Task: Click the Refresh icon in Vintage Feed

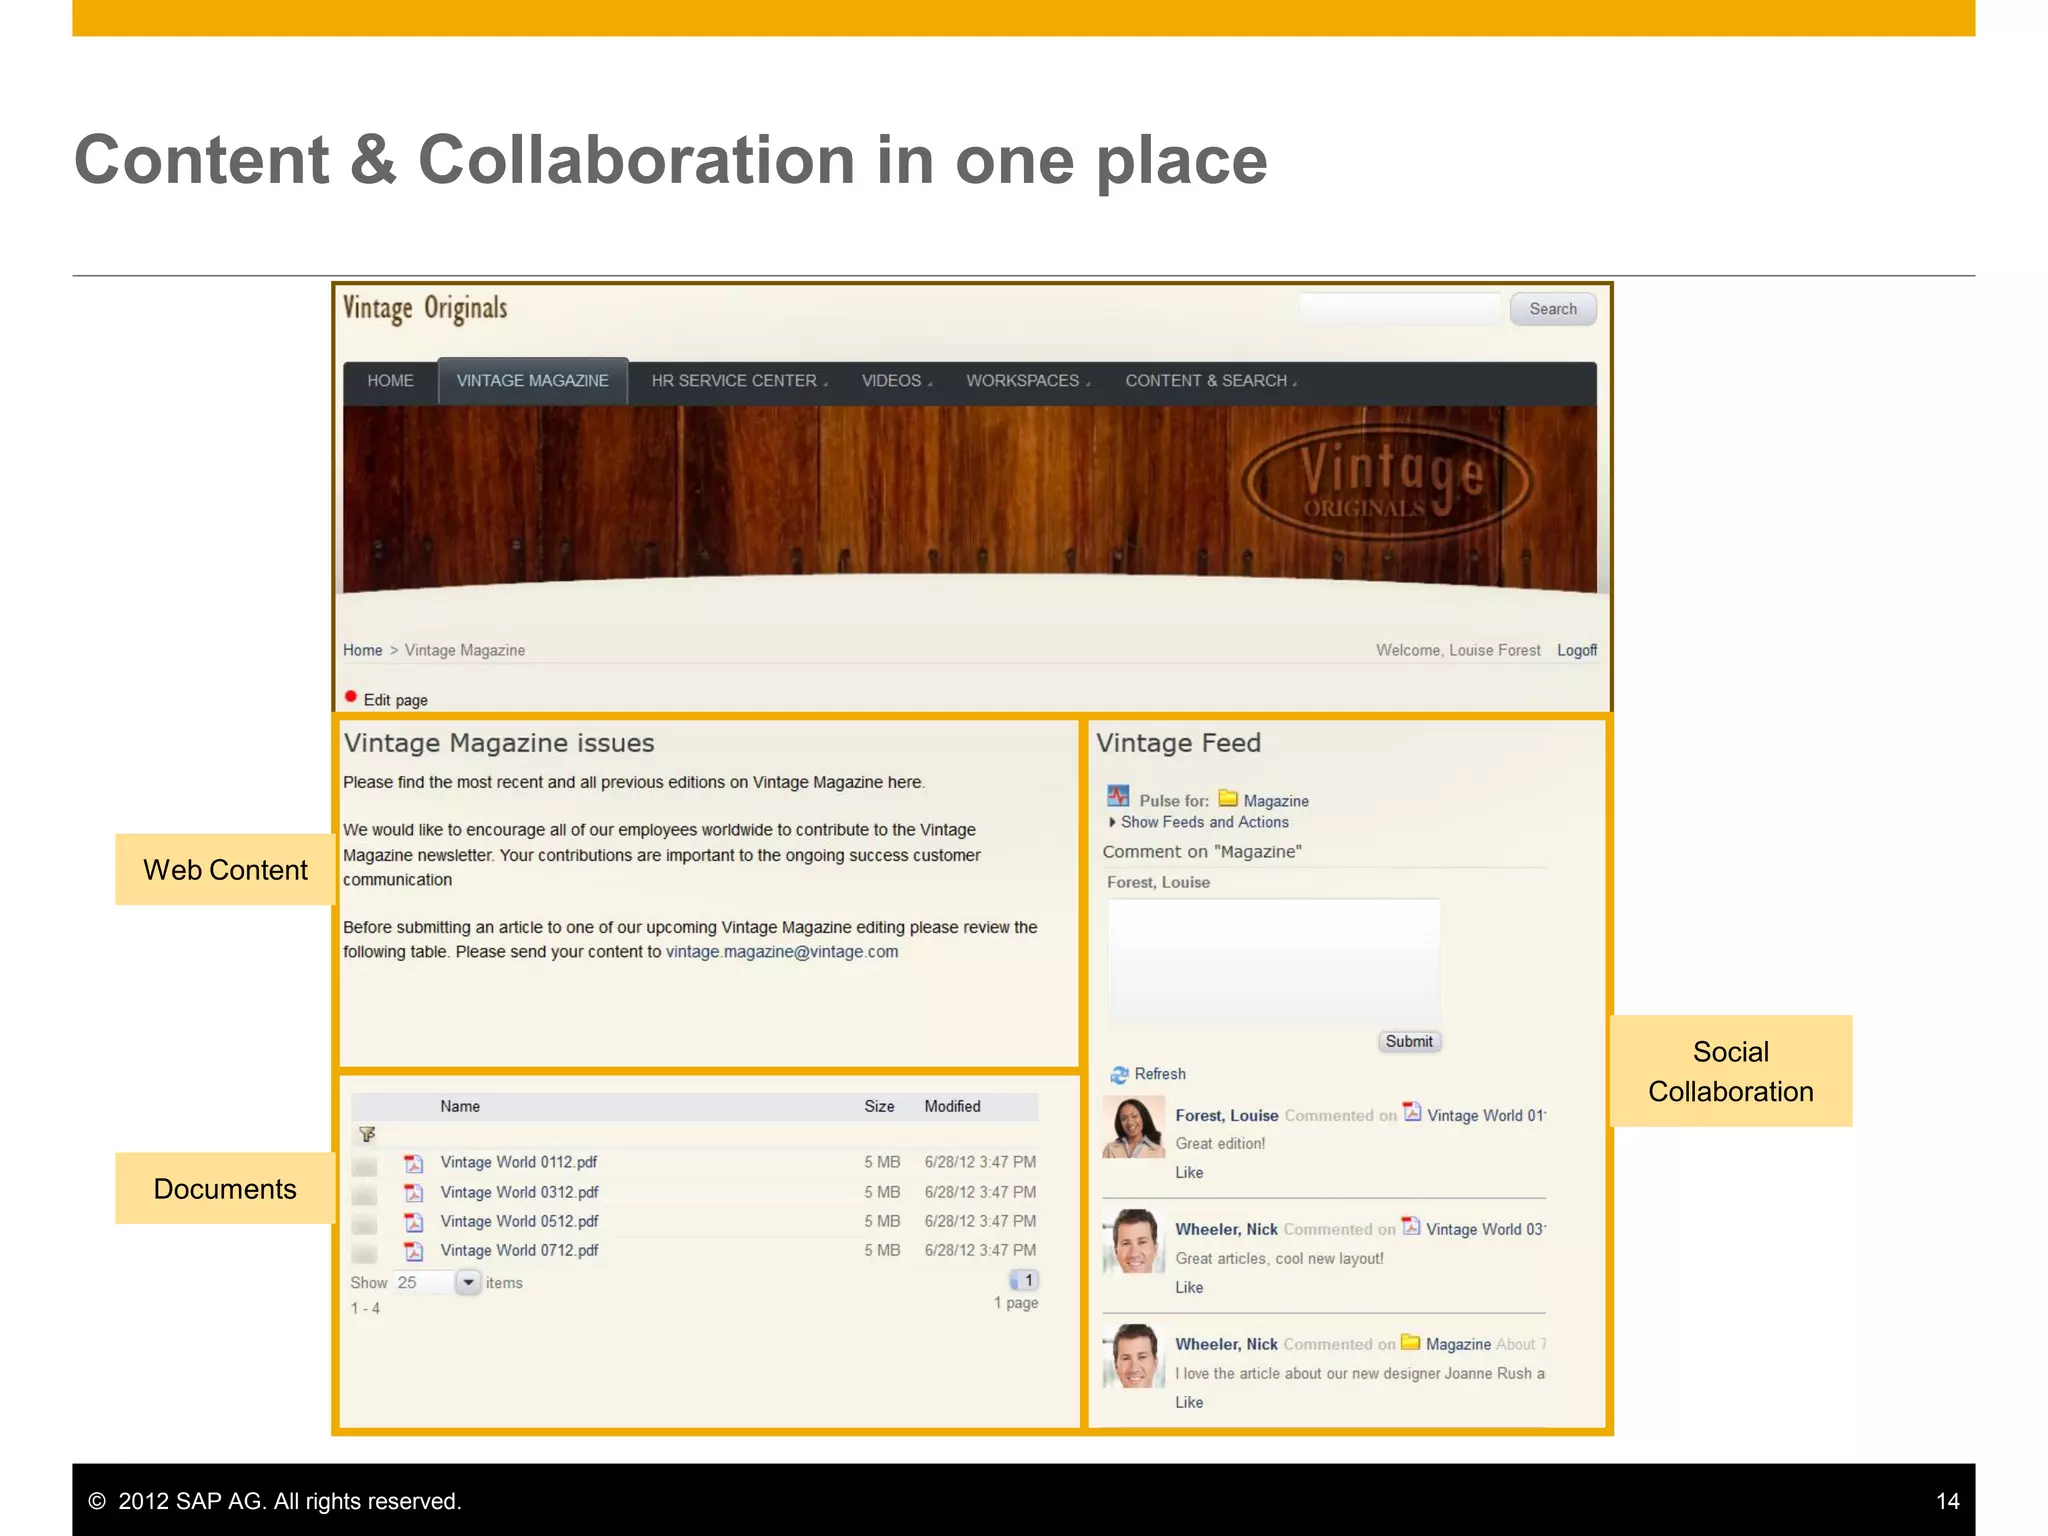Action: tap(1119, 1075)
